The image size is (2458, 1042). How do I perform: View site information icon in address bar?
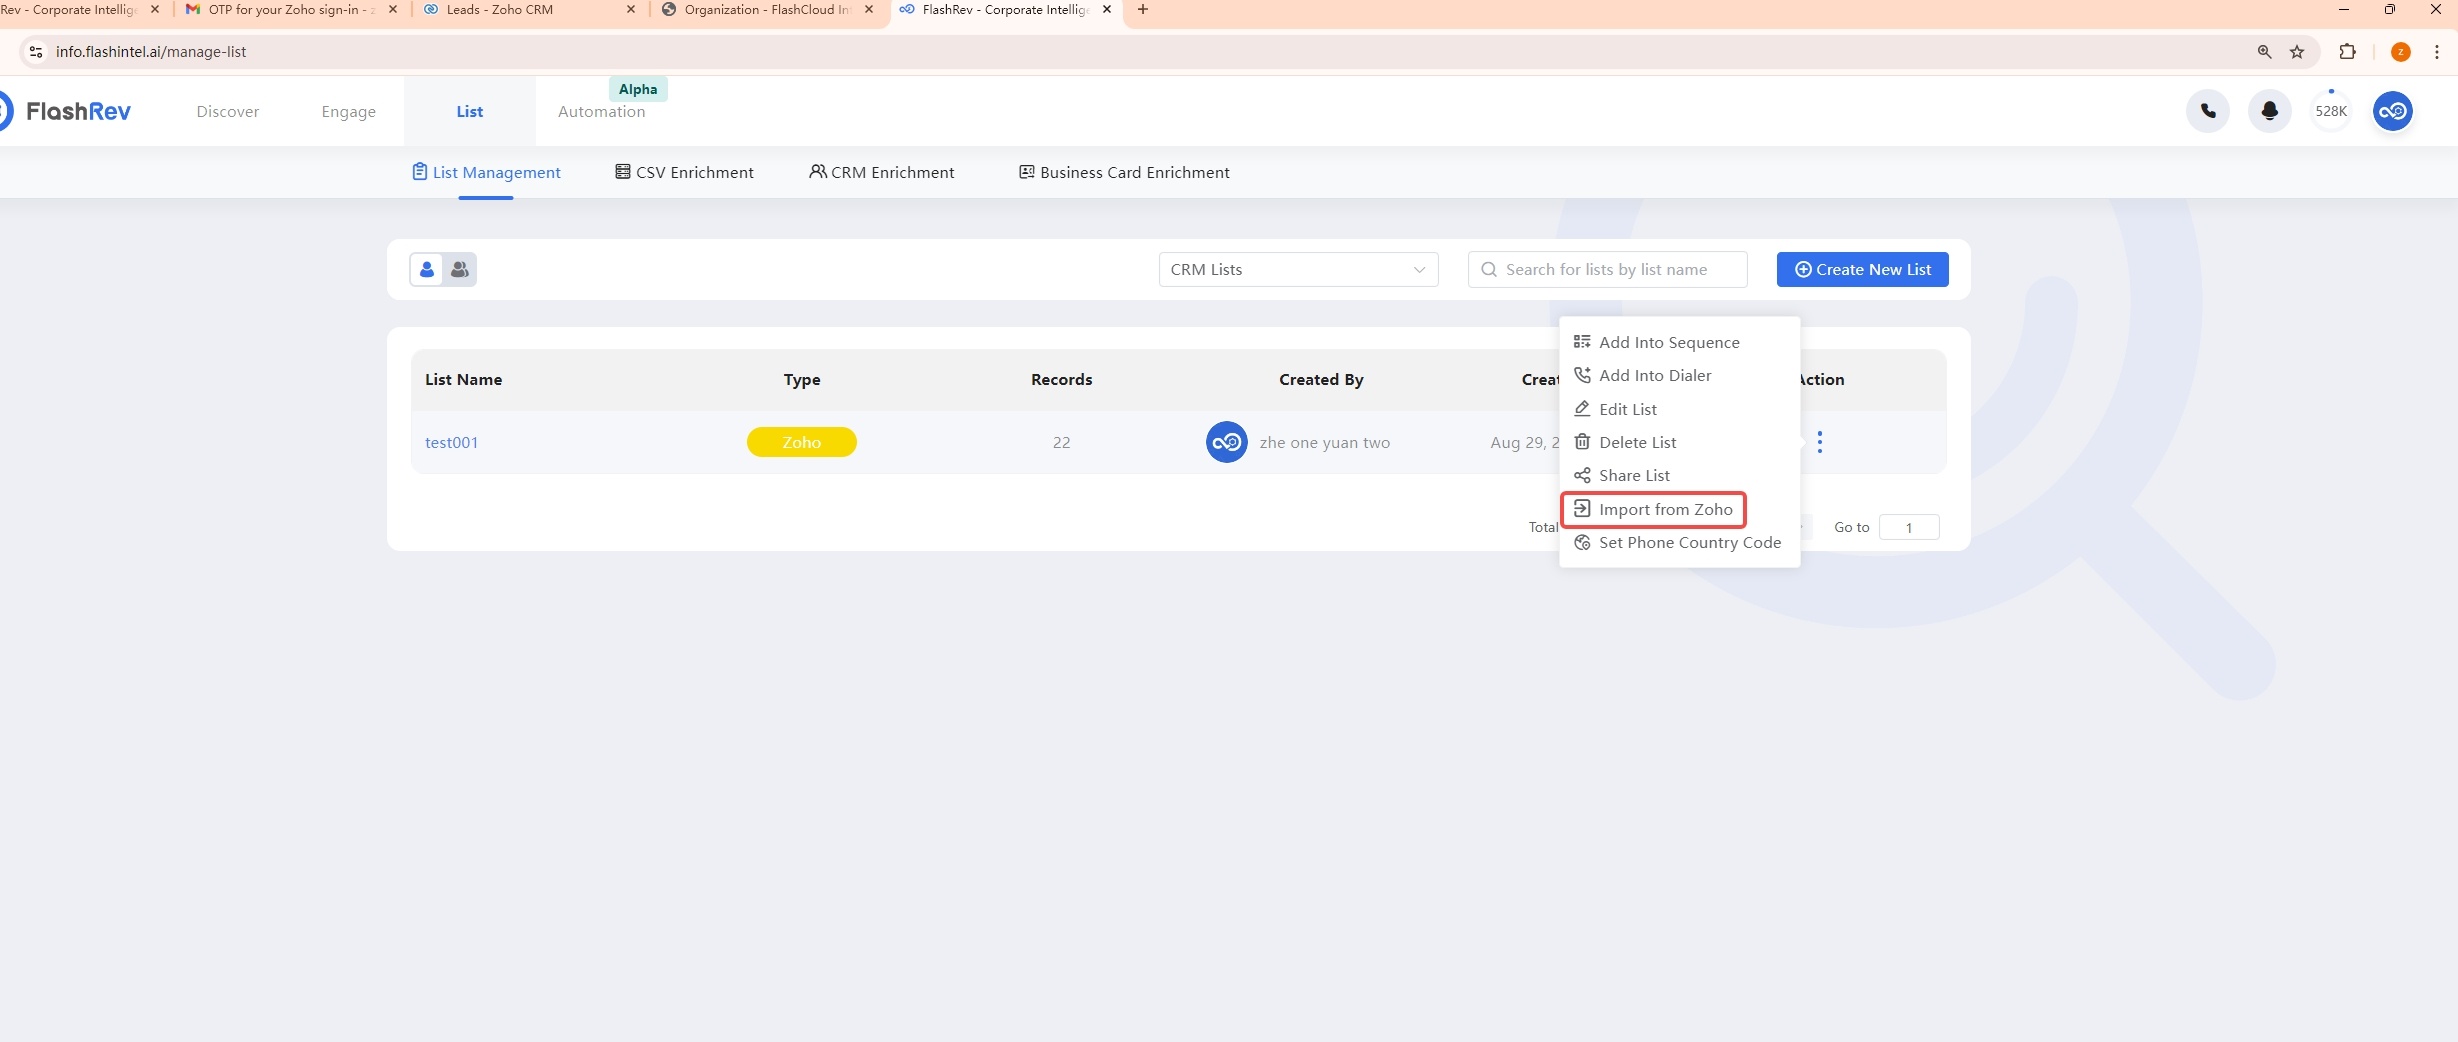click(36, 52)
